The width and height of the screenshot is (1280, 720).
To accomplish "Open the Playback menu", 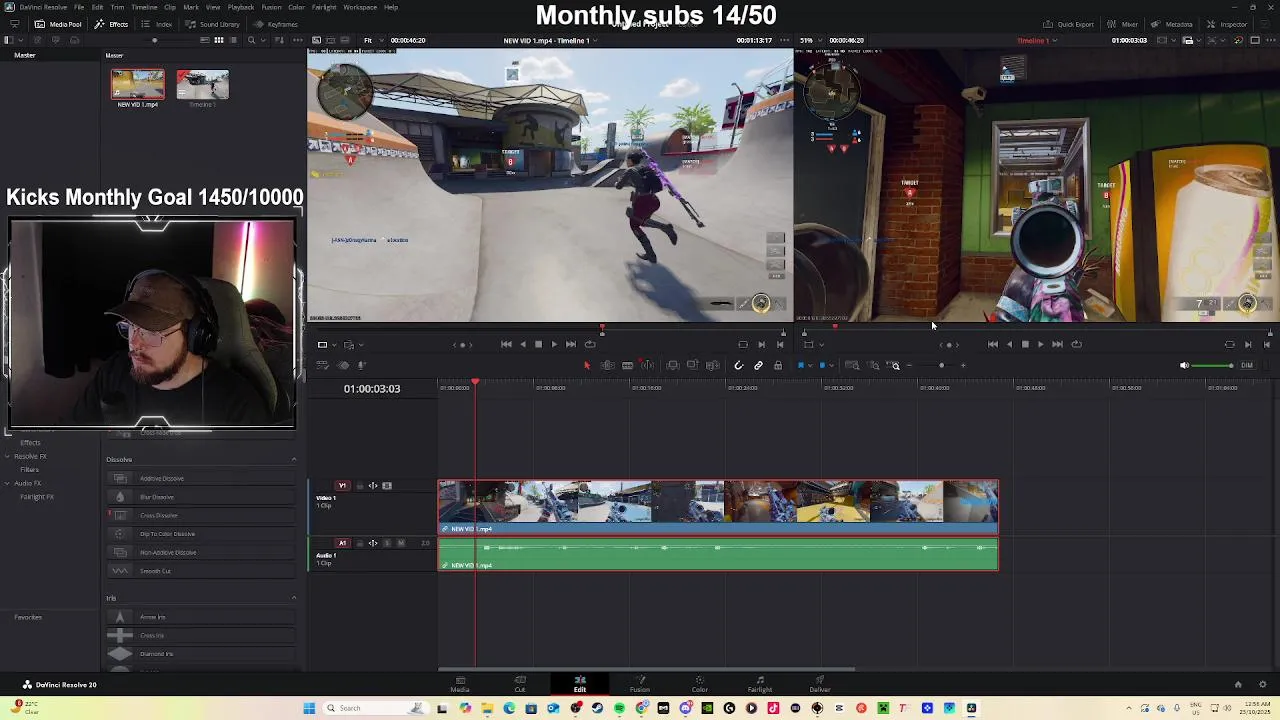I will (x=241, y=7).
